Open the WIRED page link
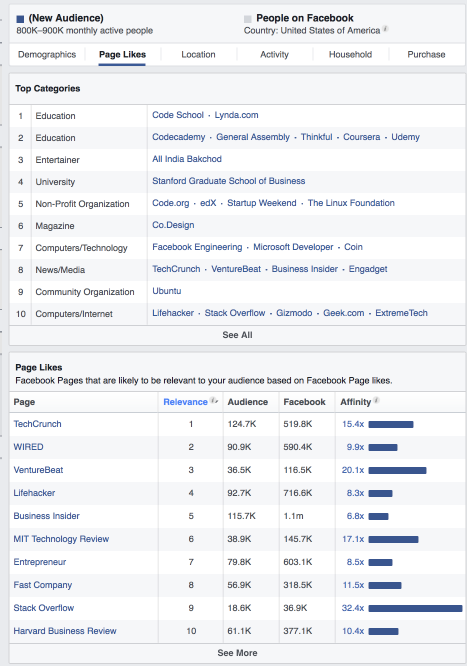 click(28, 447)
